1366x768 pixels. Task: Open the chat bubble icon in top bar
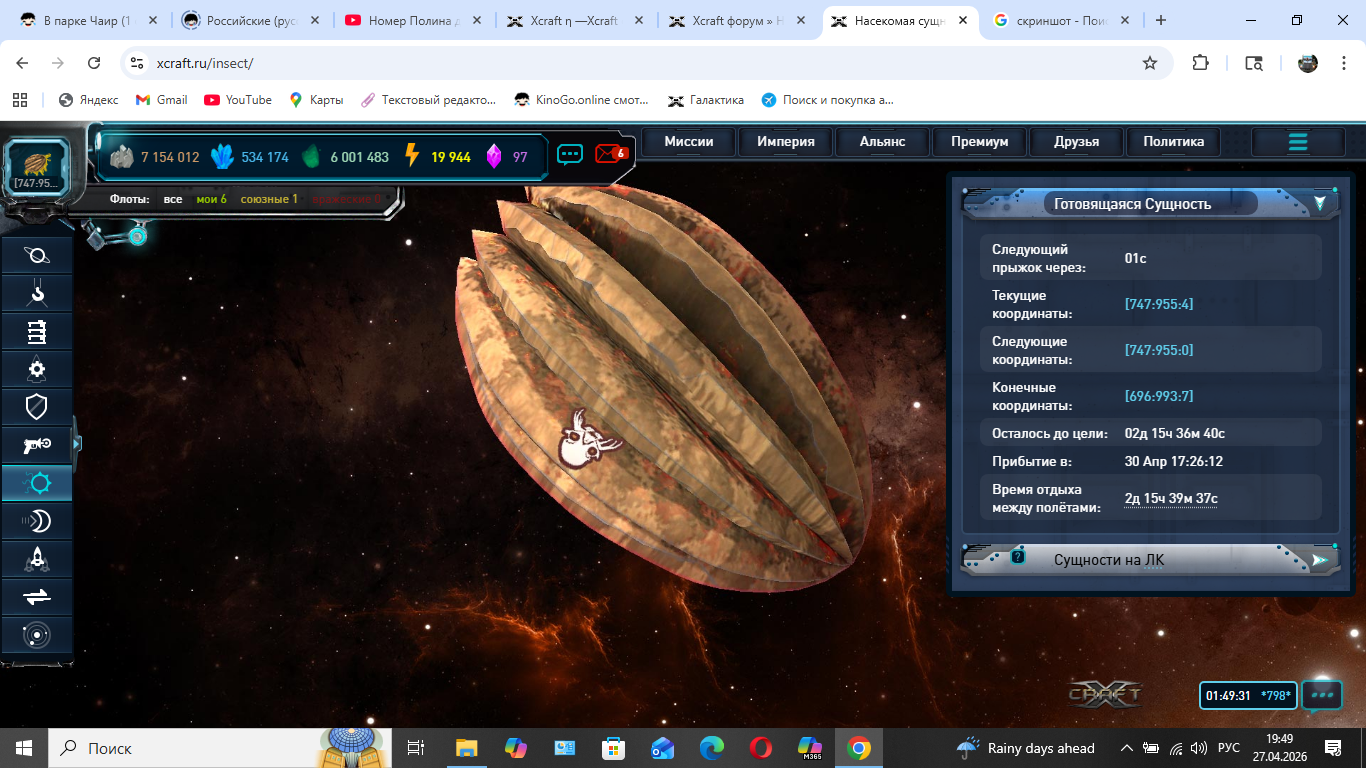(570, 154)
